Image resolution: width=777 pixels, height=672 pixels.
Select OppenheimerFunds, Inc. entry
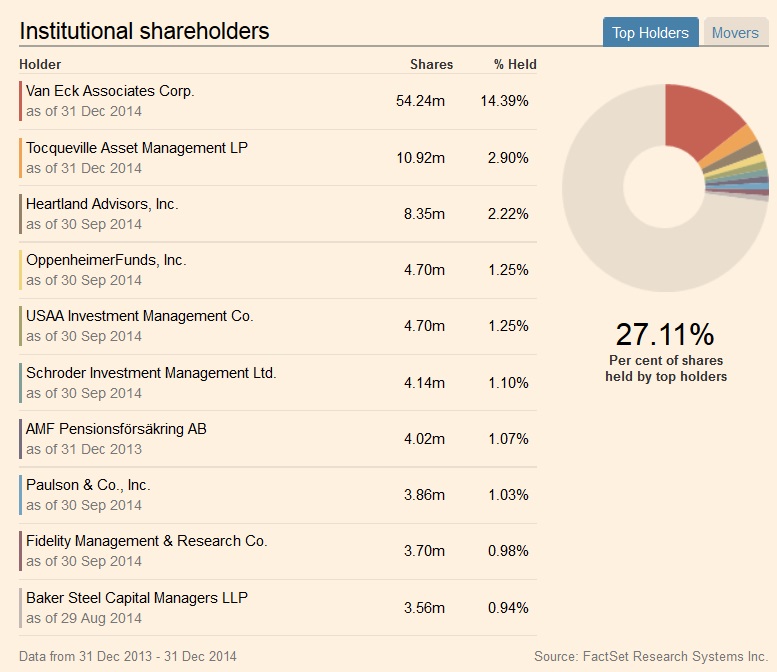pos(106,260)
